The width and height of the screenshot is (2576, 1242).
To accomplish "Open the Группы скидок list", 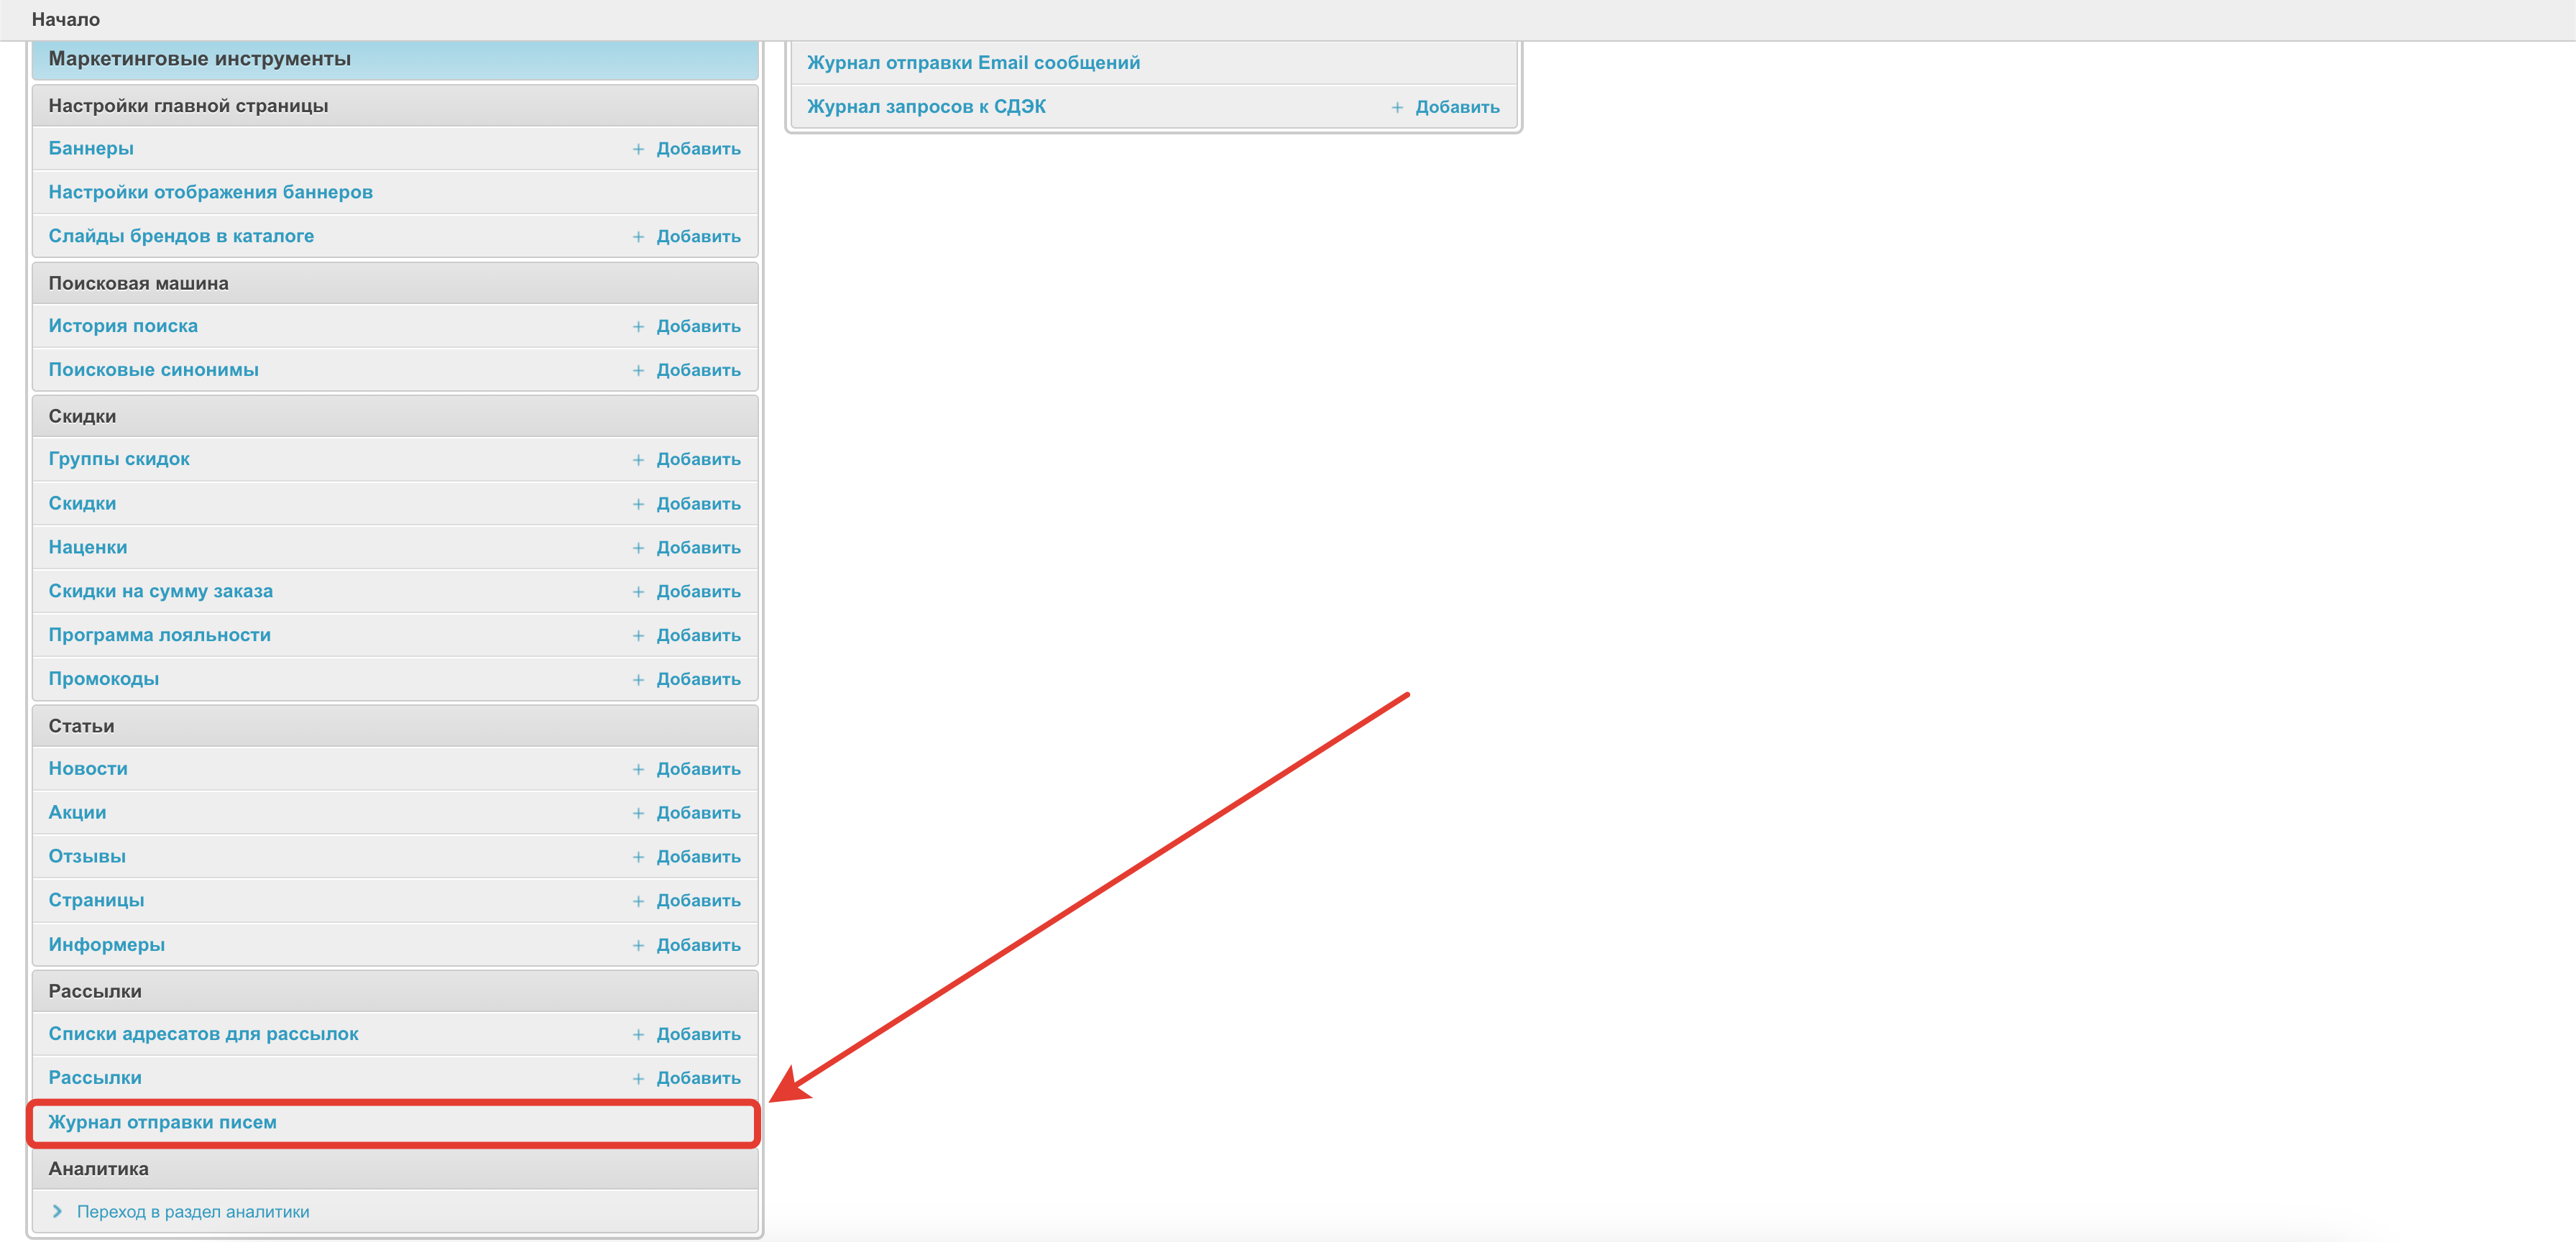I will tap(119, 459).
